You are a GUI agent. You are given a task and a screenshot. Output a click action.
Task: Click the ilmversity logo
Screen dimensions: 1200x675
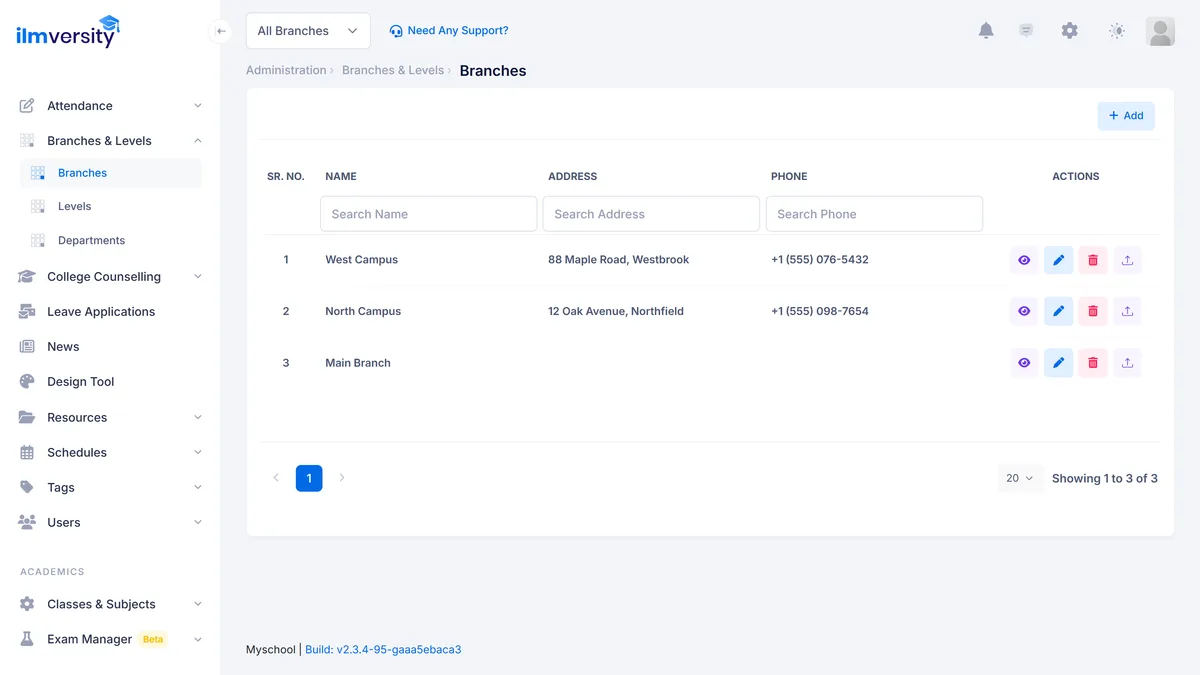point(68,31)
